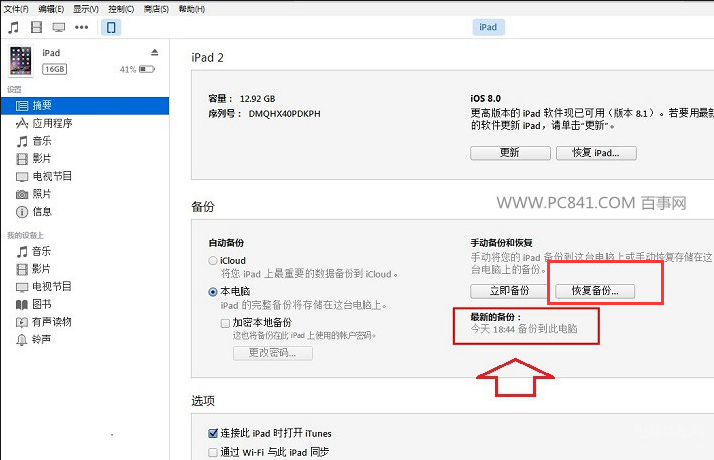Show more libraries via three-dots icon
714x460 pixels.
click(82, 27)
